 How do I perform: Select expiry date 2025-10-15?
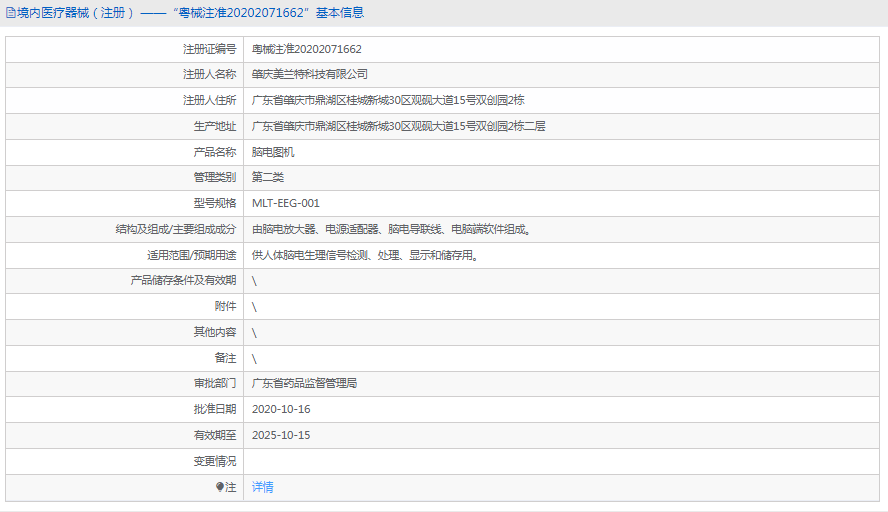click(281, 435)
